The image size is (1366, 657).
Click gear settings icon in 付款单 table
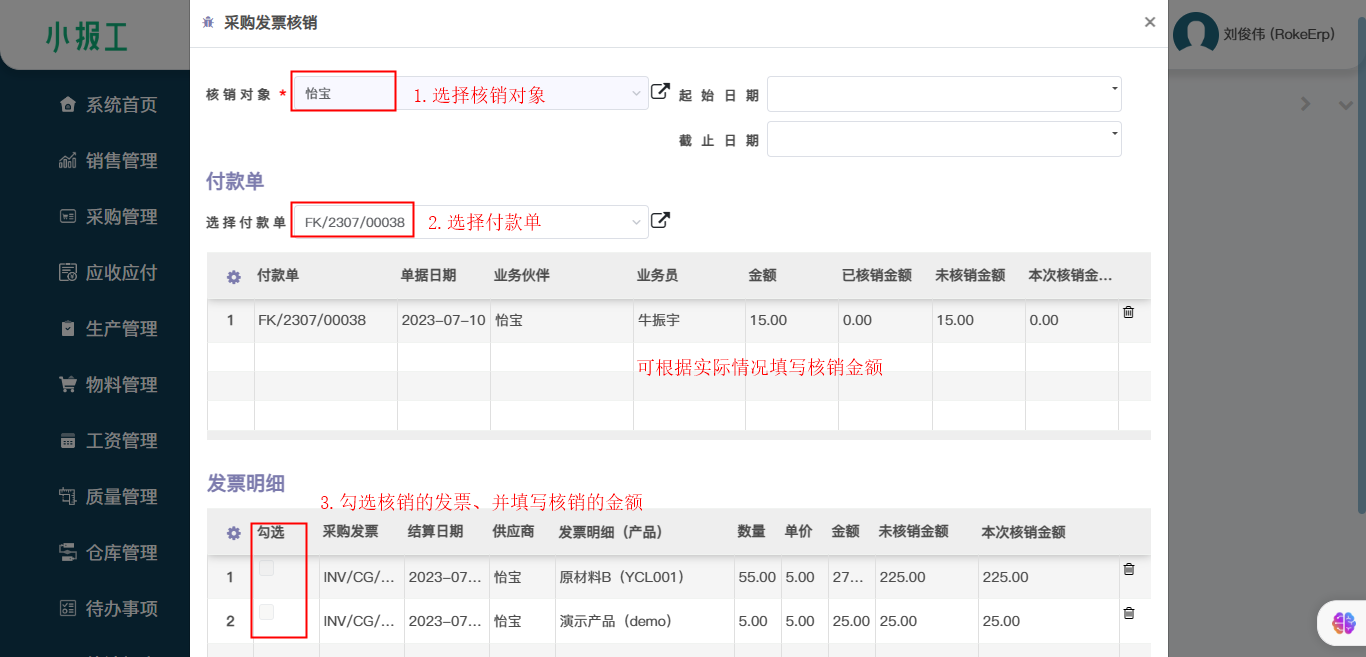click(x=233, y=276)
